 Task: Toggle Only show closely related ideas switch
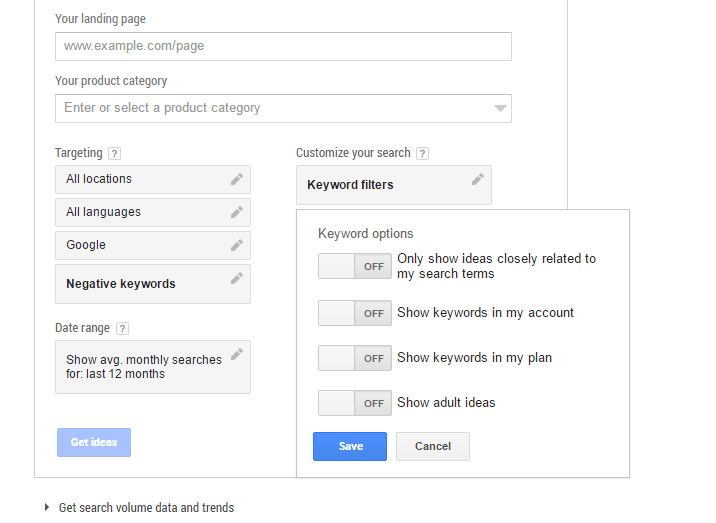(x=354, y=266)
